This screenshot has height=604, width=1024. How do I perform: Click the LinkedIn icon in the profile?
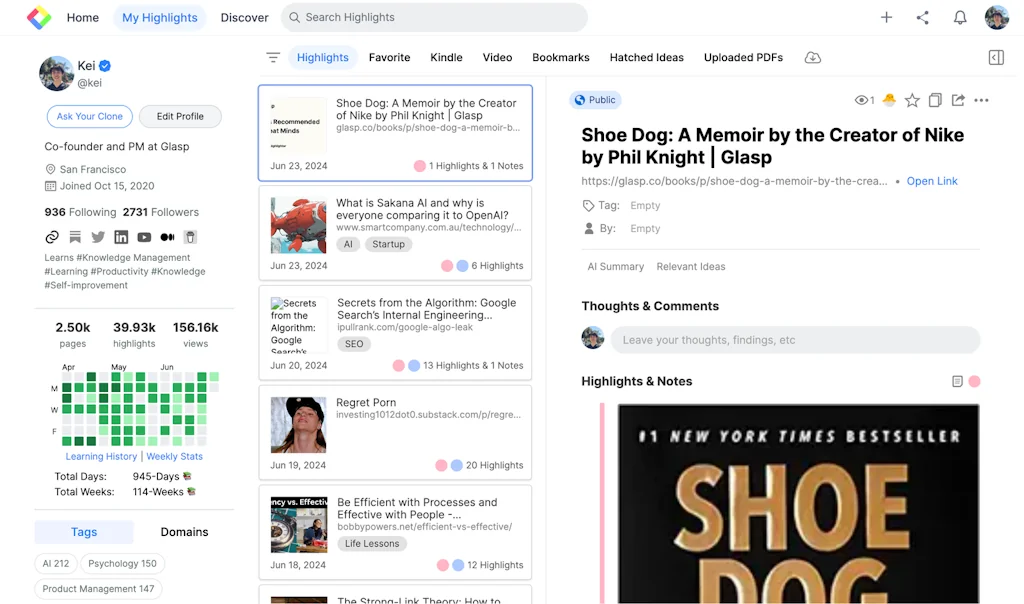click(121, 236)
